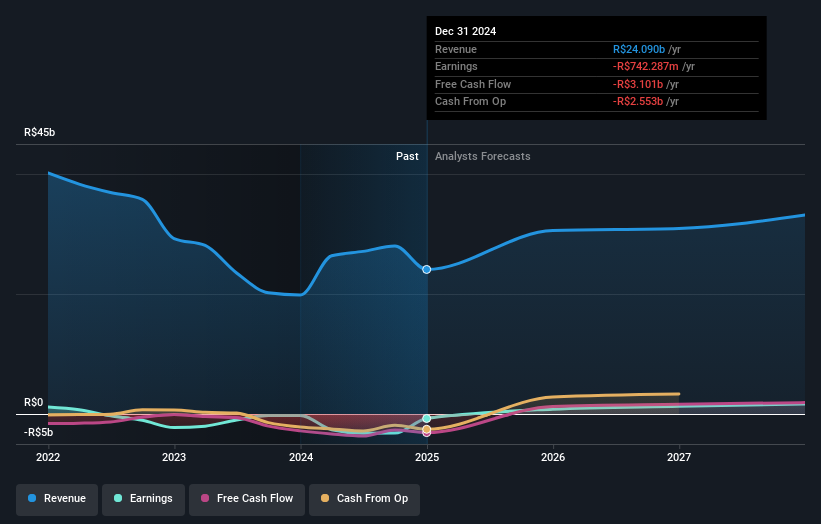
Task: Select the Cash From Op data point on the orange line
Action: coord(427,429)
